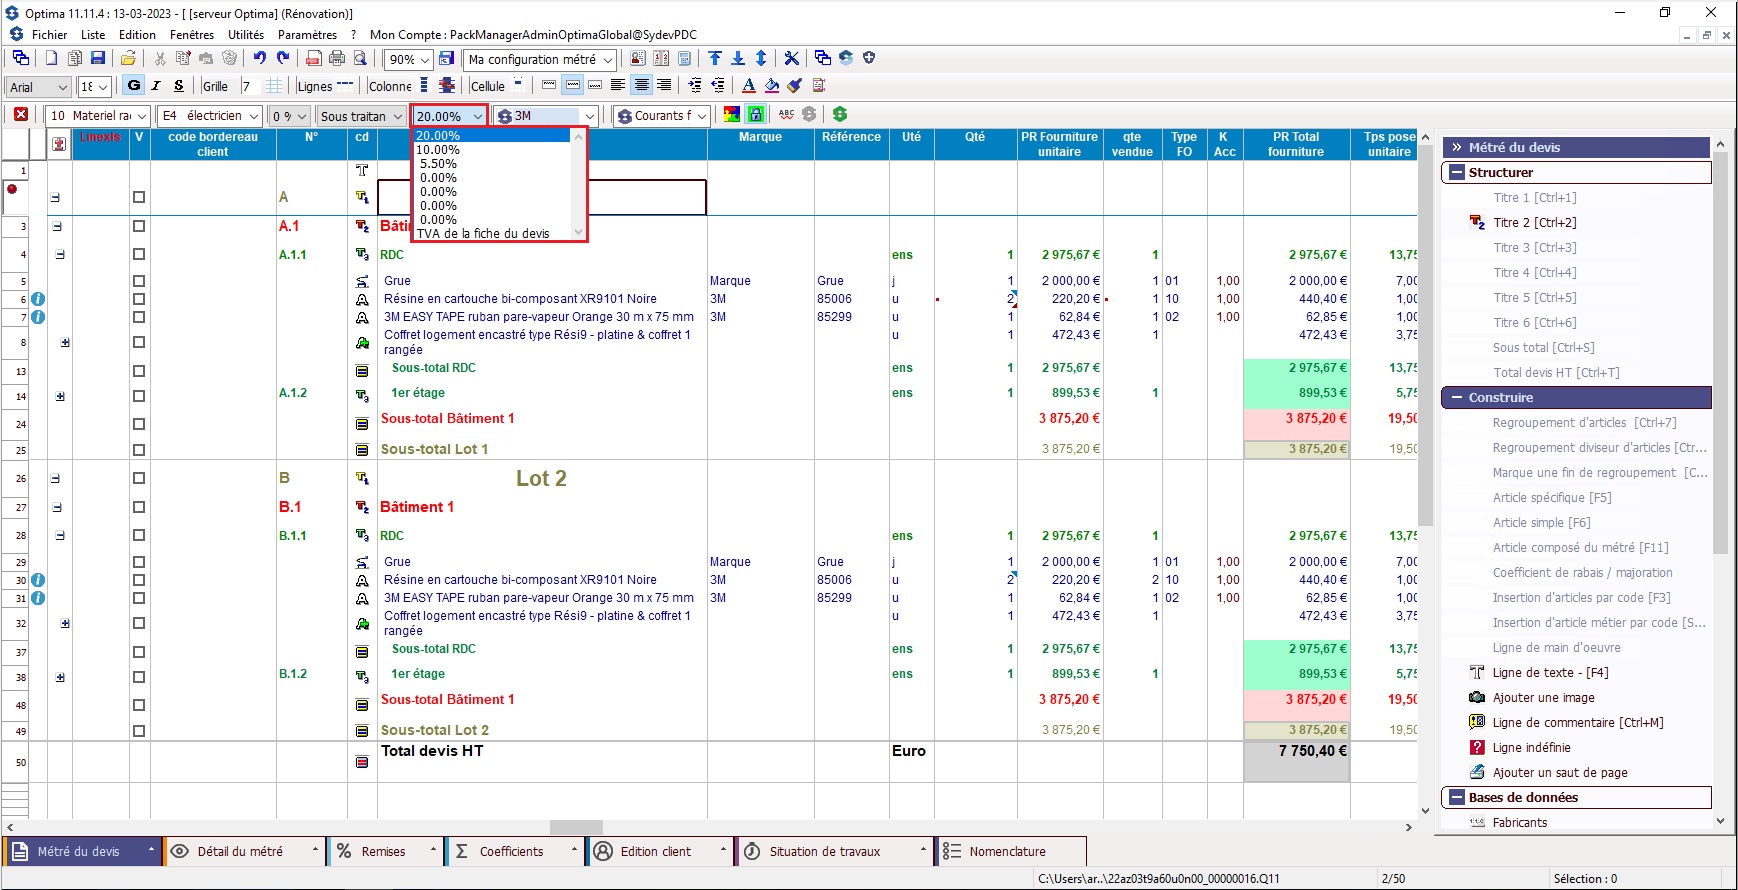The height and width of the screenshot is (890, 1738).
Task: Click blue info icon on row 31
Action: [38, 598]
